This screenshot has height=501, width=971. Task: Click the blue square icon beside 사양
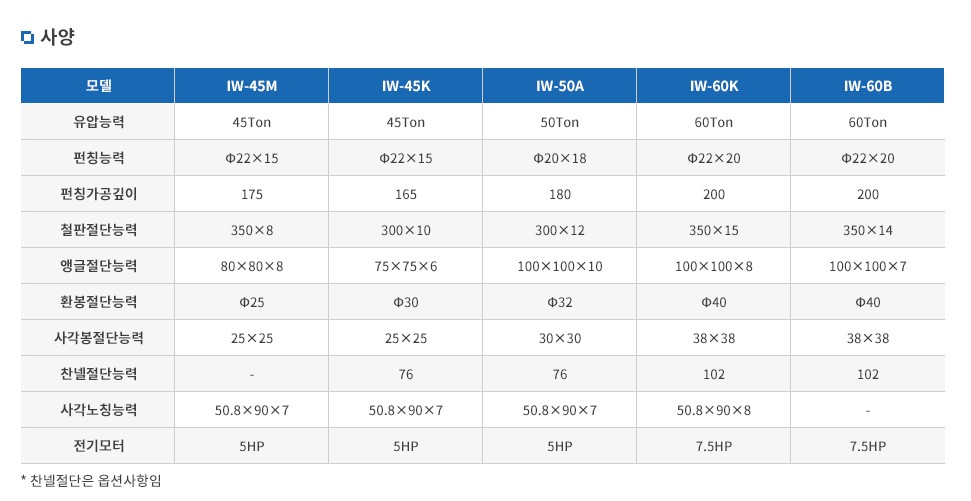click(27, 38)
